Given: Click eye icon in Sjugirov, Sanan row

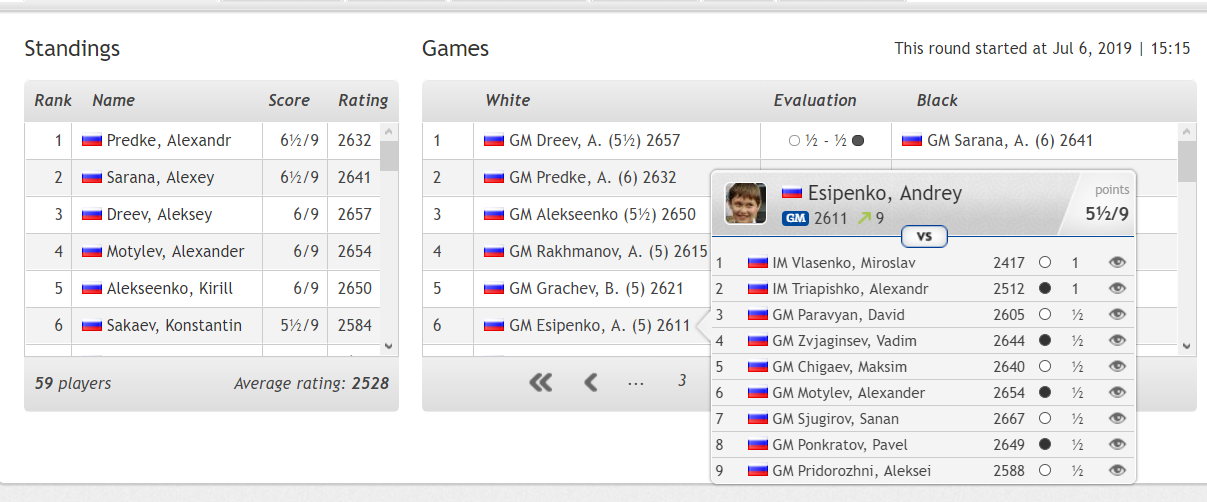Looking at the screenshot, I should tap(1118, 419).
